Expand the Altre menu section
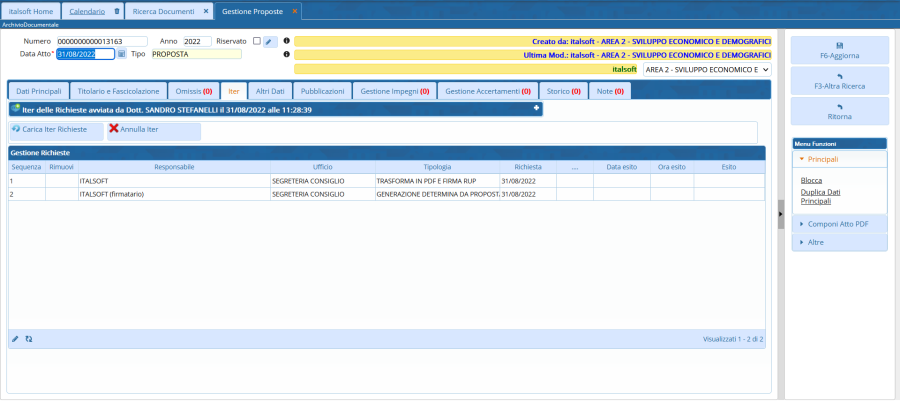 [x=839, y=243]
